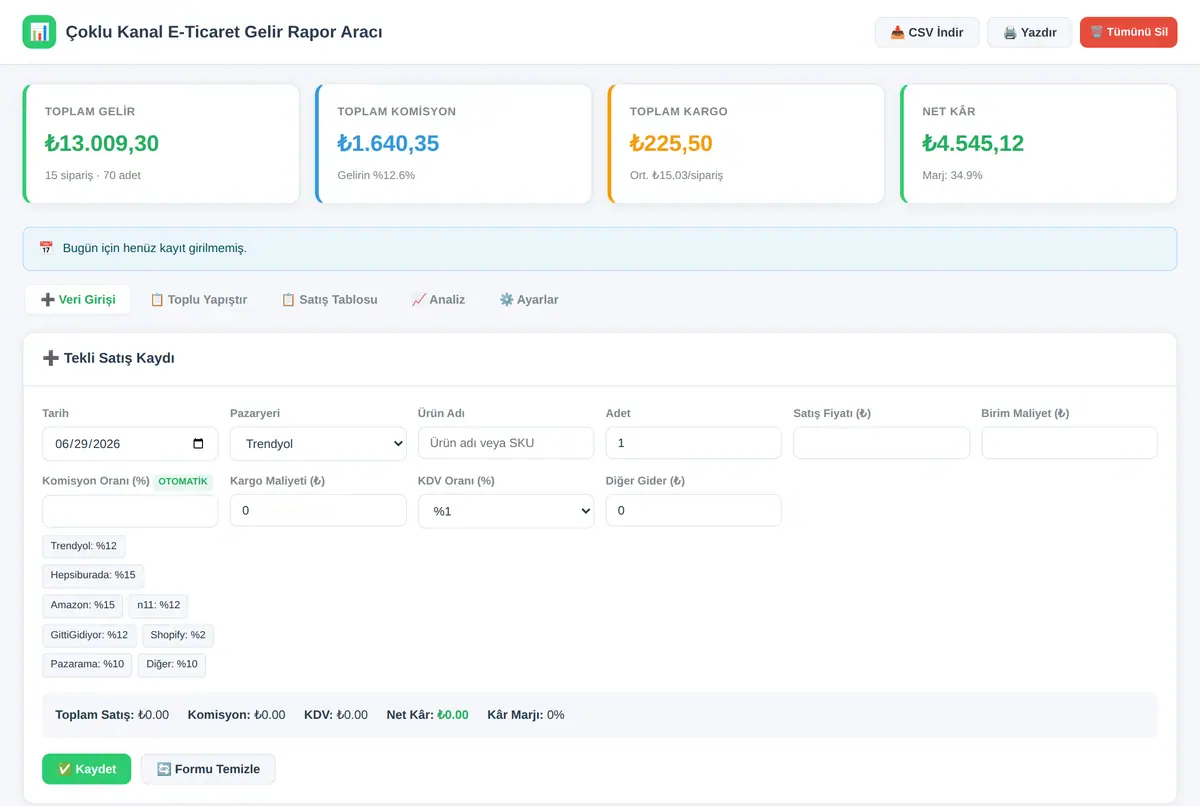Click the calendar icon in the info banner

point(46,248)
